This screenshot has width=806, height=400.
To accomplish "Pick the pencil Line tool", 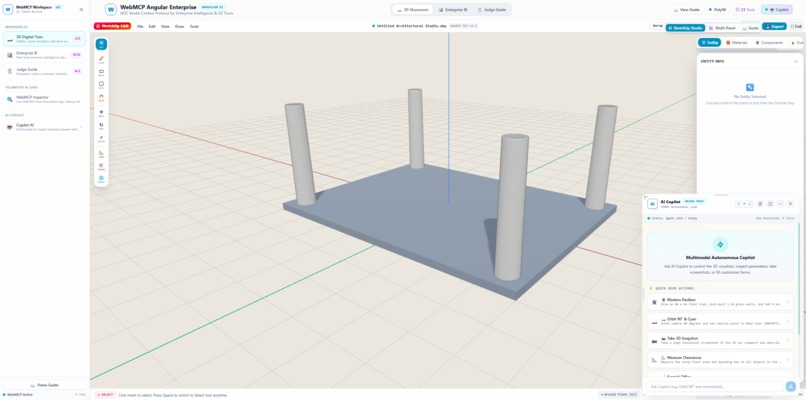I will coord(101,59).
